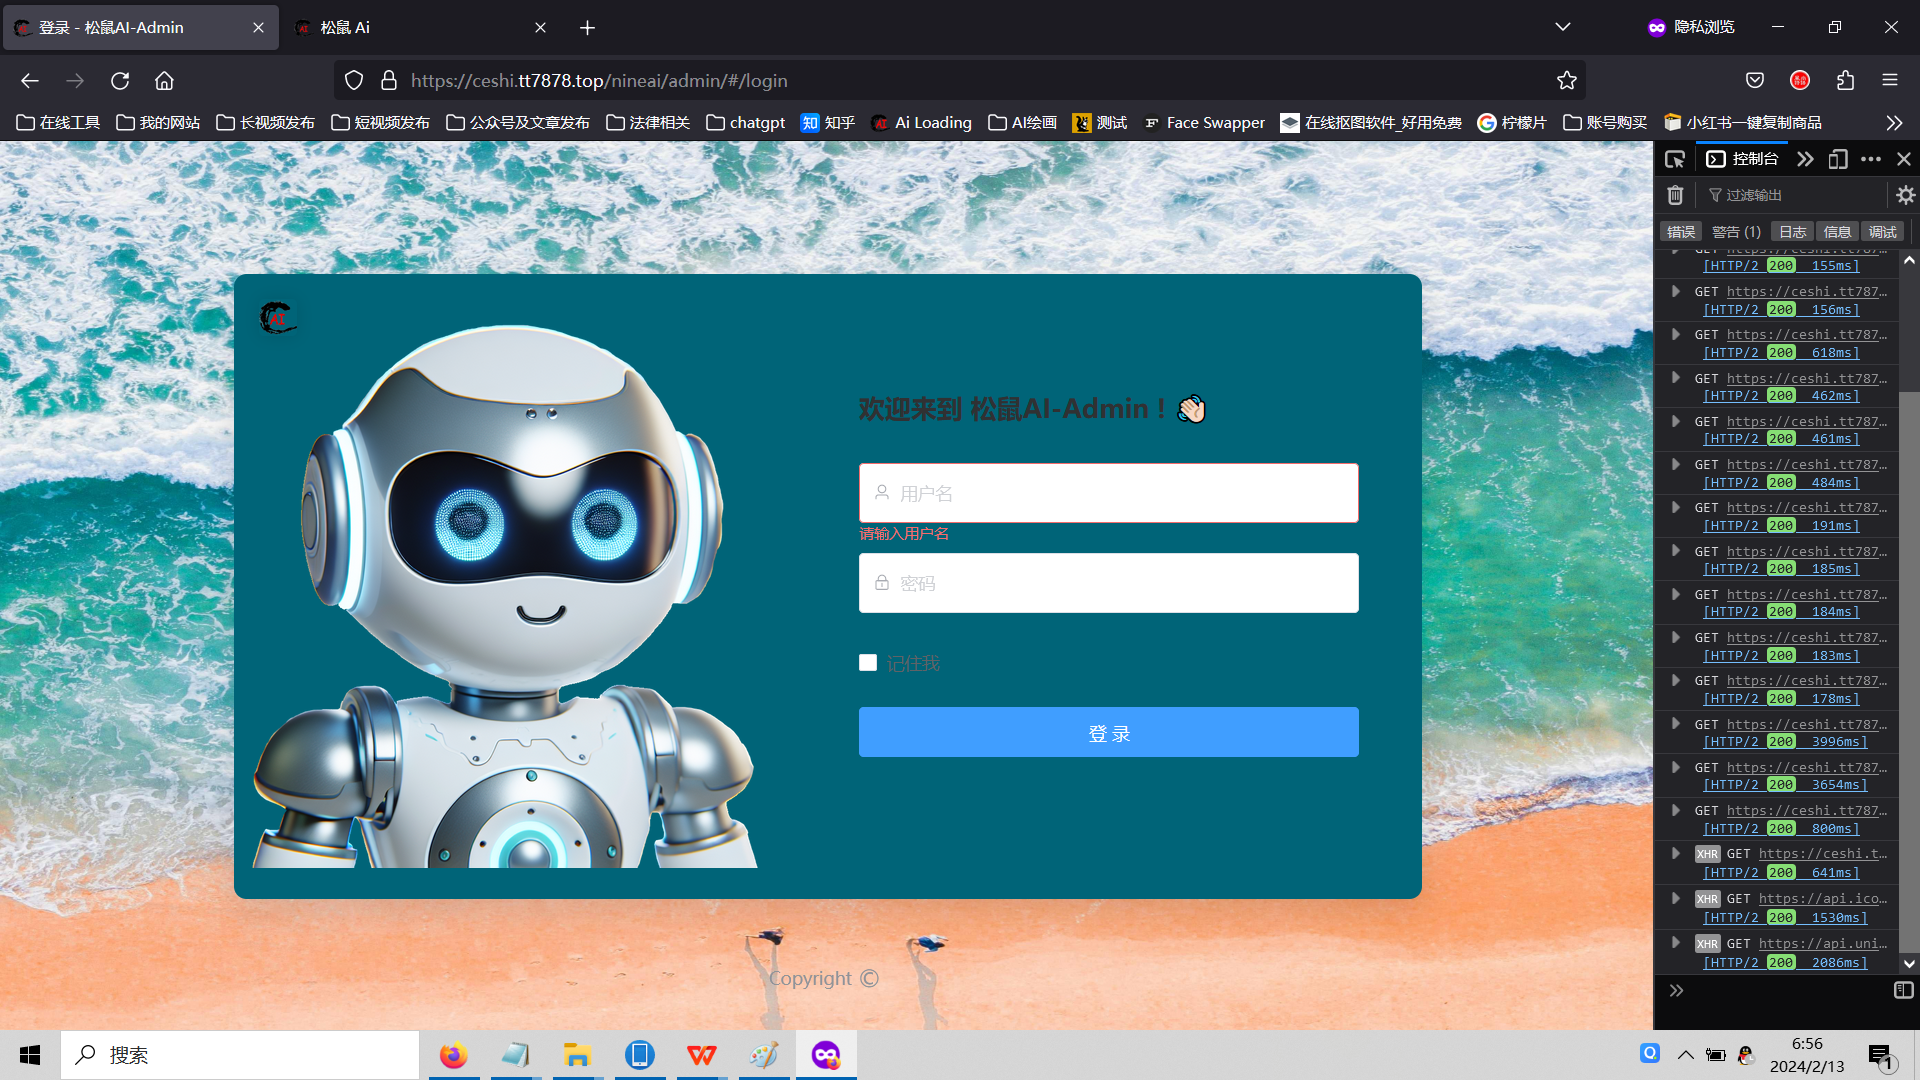Click the blue 登录 login button
1920x1080 pixels.
[x=1108, y=733]
